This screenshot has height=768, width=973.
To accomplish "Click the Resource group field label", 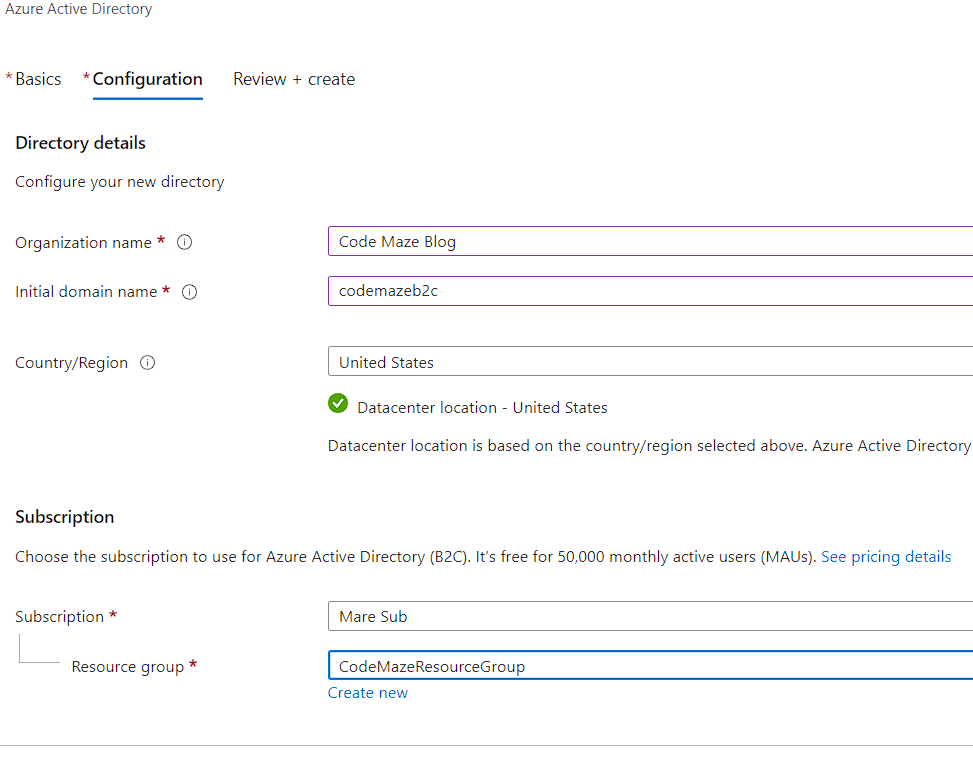I will click(x=128, y=667).
